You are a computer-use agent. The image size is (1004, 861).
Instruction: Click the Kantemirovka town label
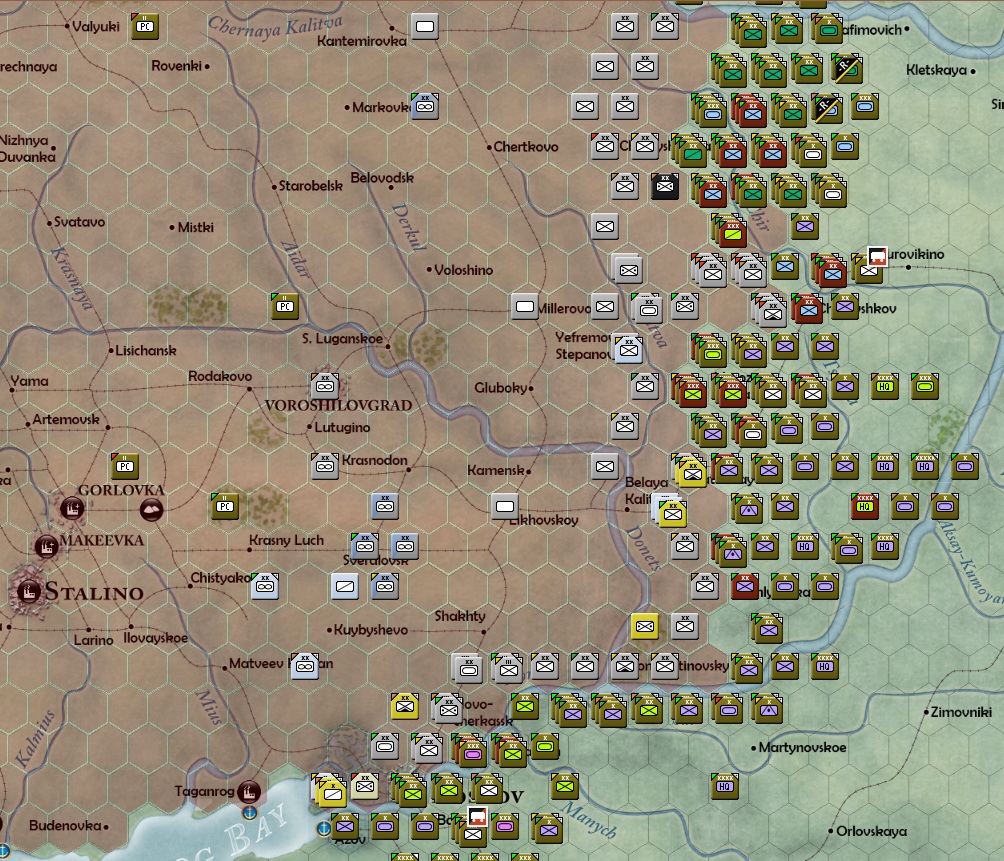pyautogui.click(x=362, y=41)
